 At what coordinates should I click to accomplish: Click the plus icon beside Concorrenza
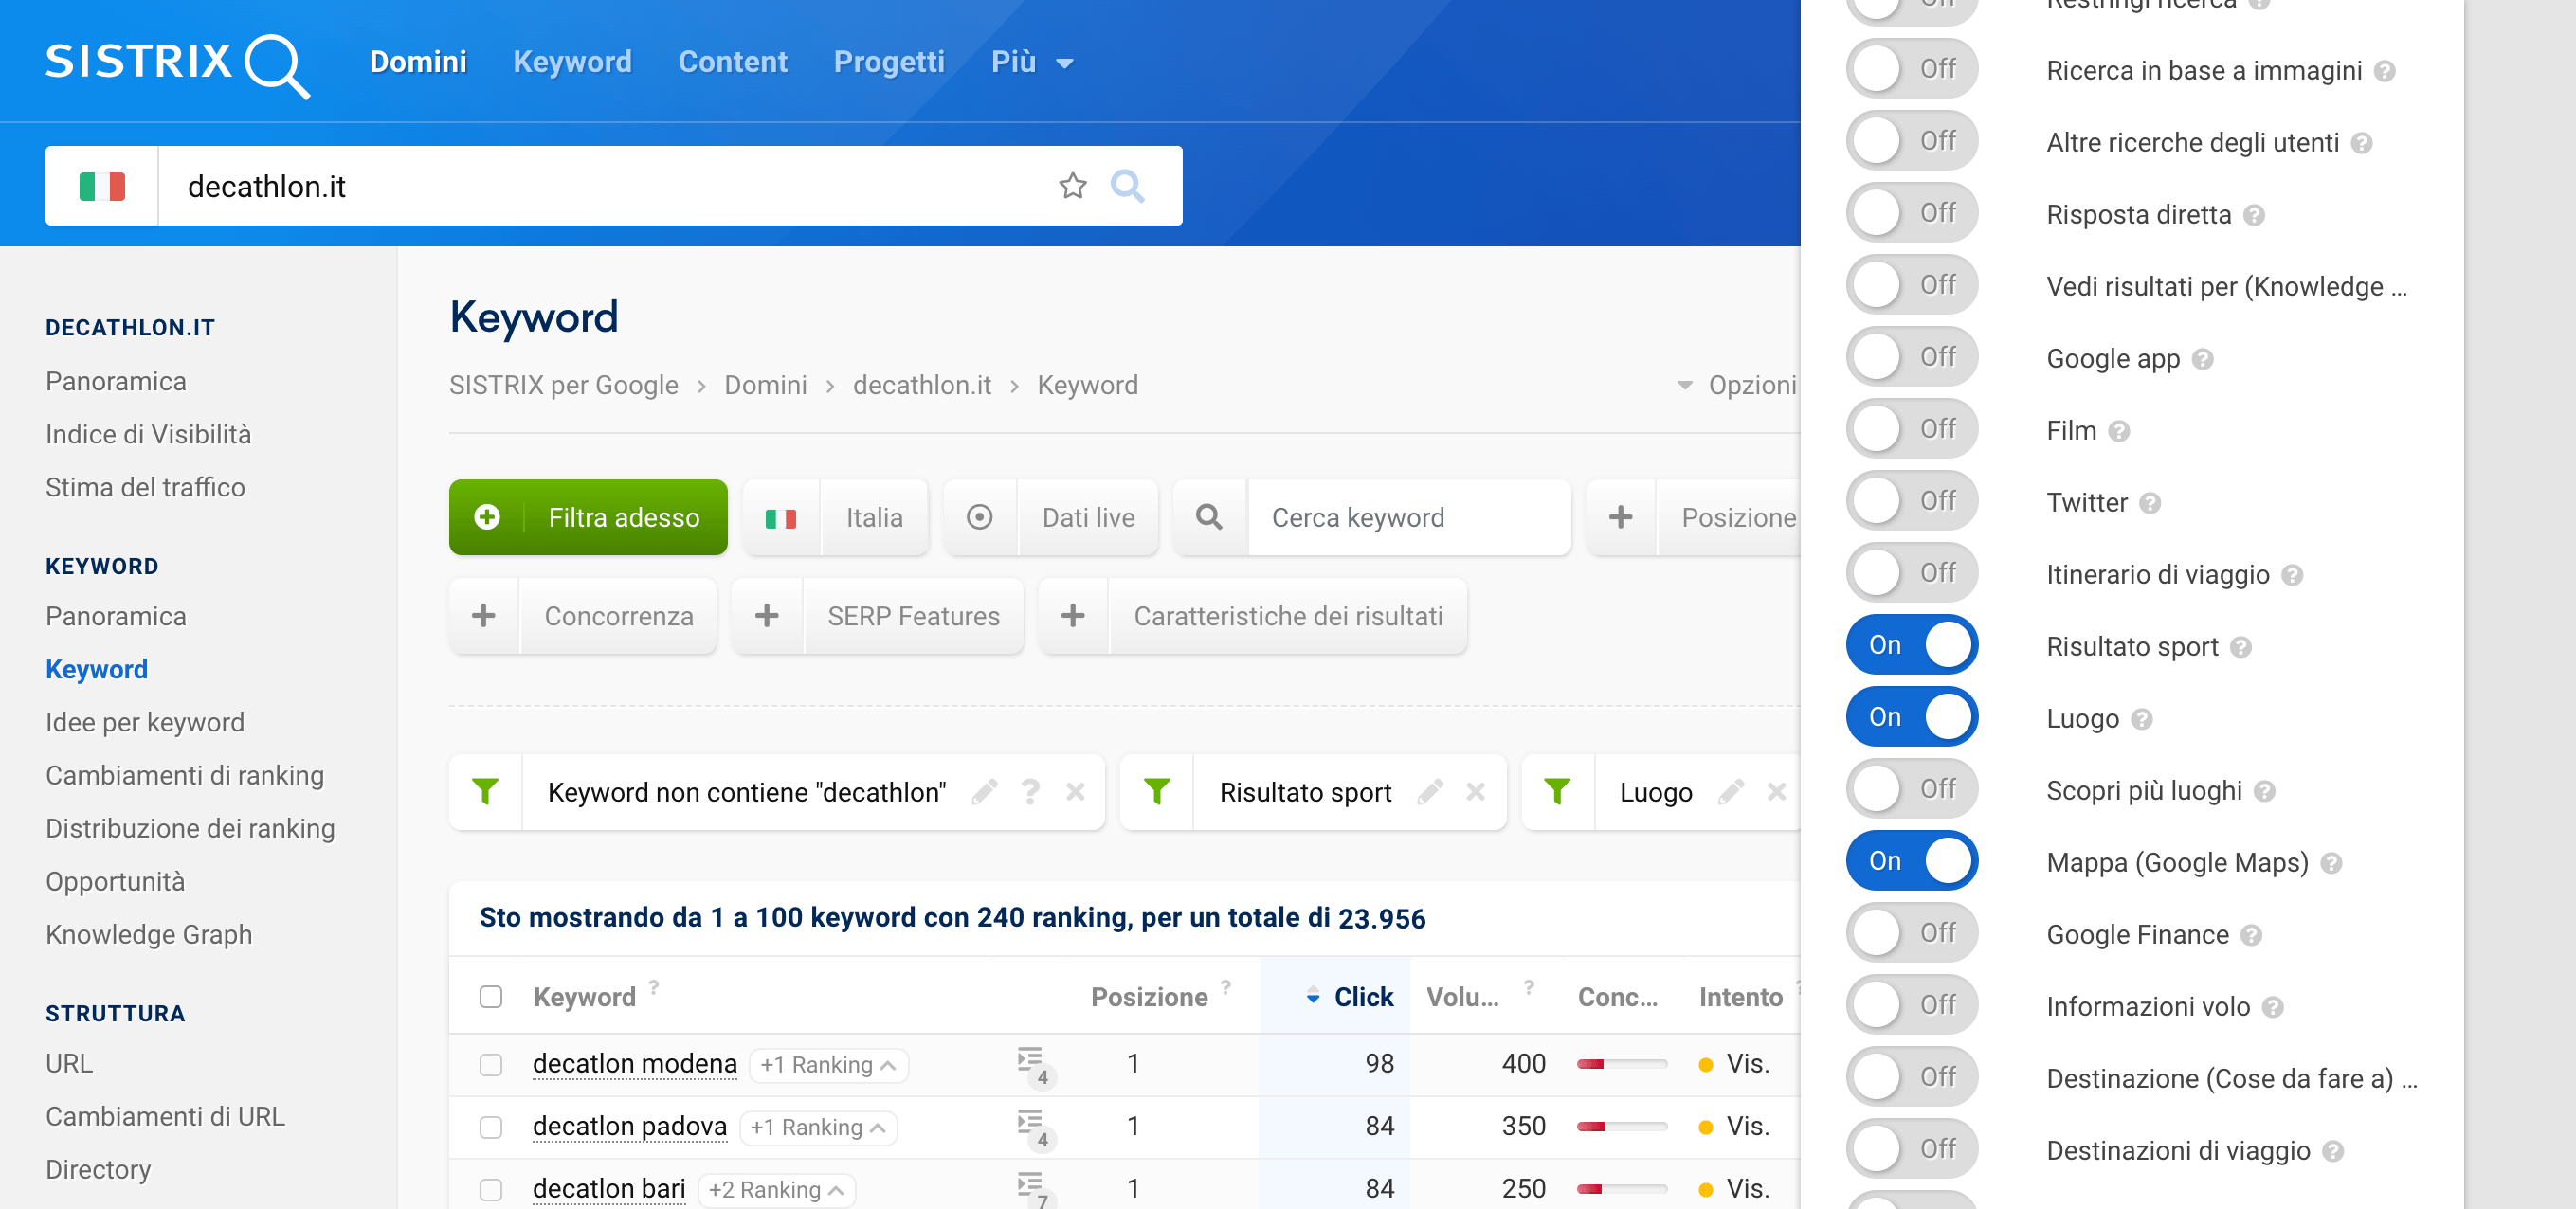click(x=483, y=616)
